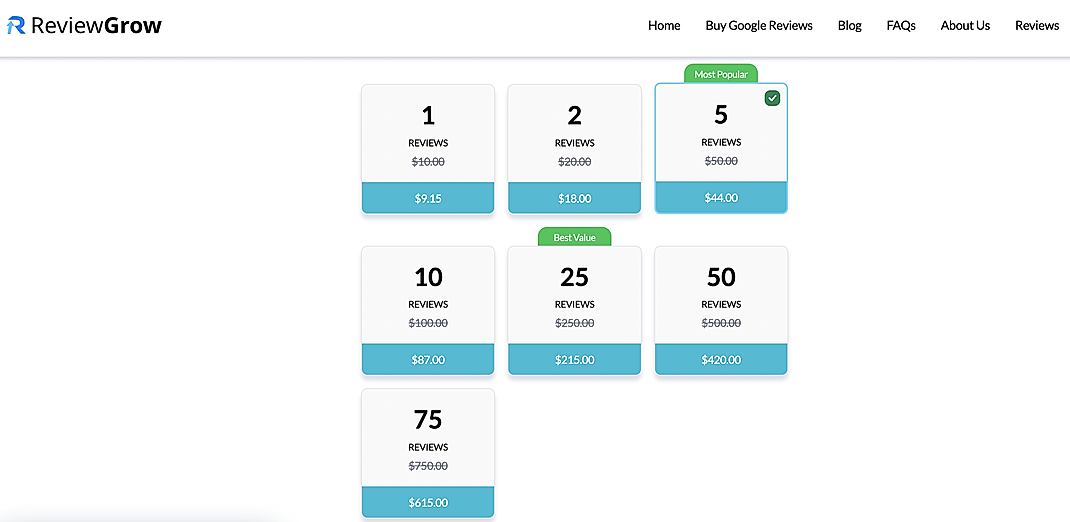Viewport: 1070px width, 522px height.
Task: Select the 10 reviews package number
Action: coord(429,278)
